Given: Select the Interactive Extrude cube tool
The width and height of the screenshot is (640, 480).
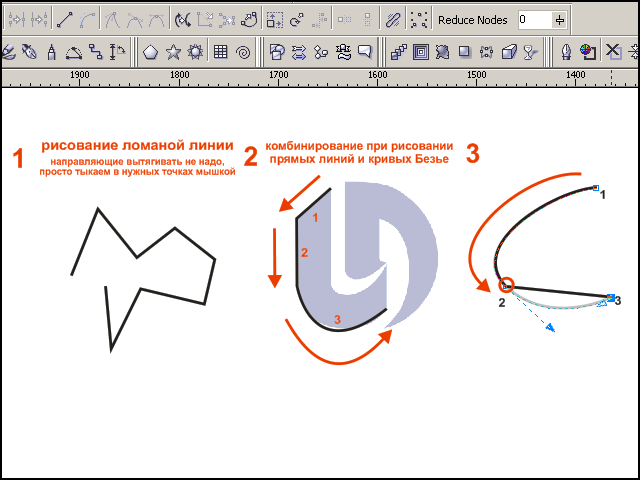Looking at the screenshot, I should tap(508, 51).
